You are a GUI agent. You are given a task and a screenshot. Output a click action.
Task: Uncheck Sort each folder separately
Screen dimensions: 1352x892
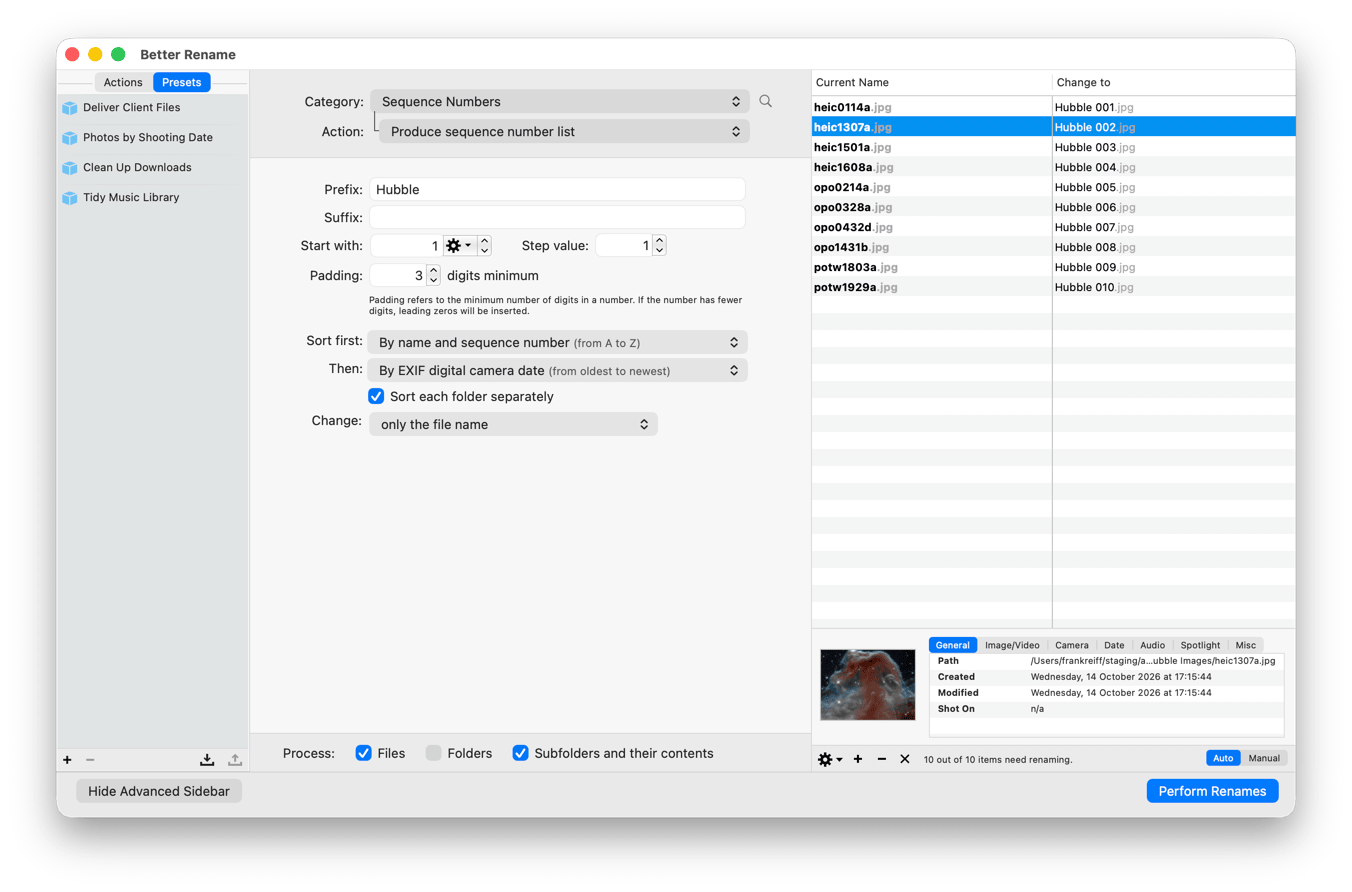coord(377,396)
